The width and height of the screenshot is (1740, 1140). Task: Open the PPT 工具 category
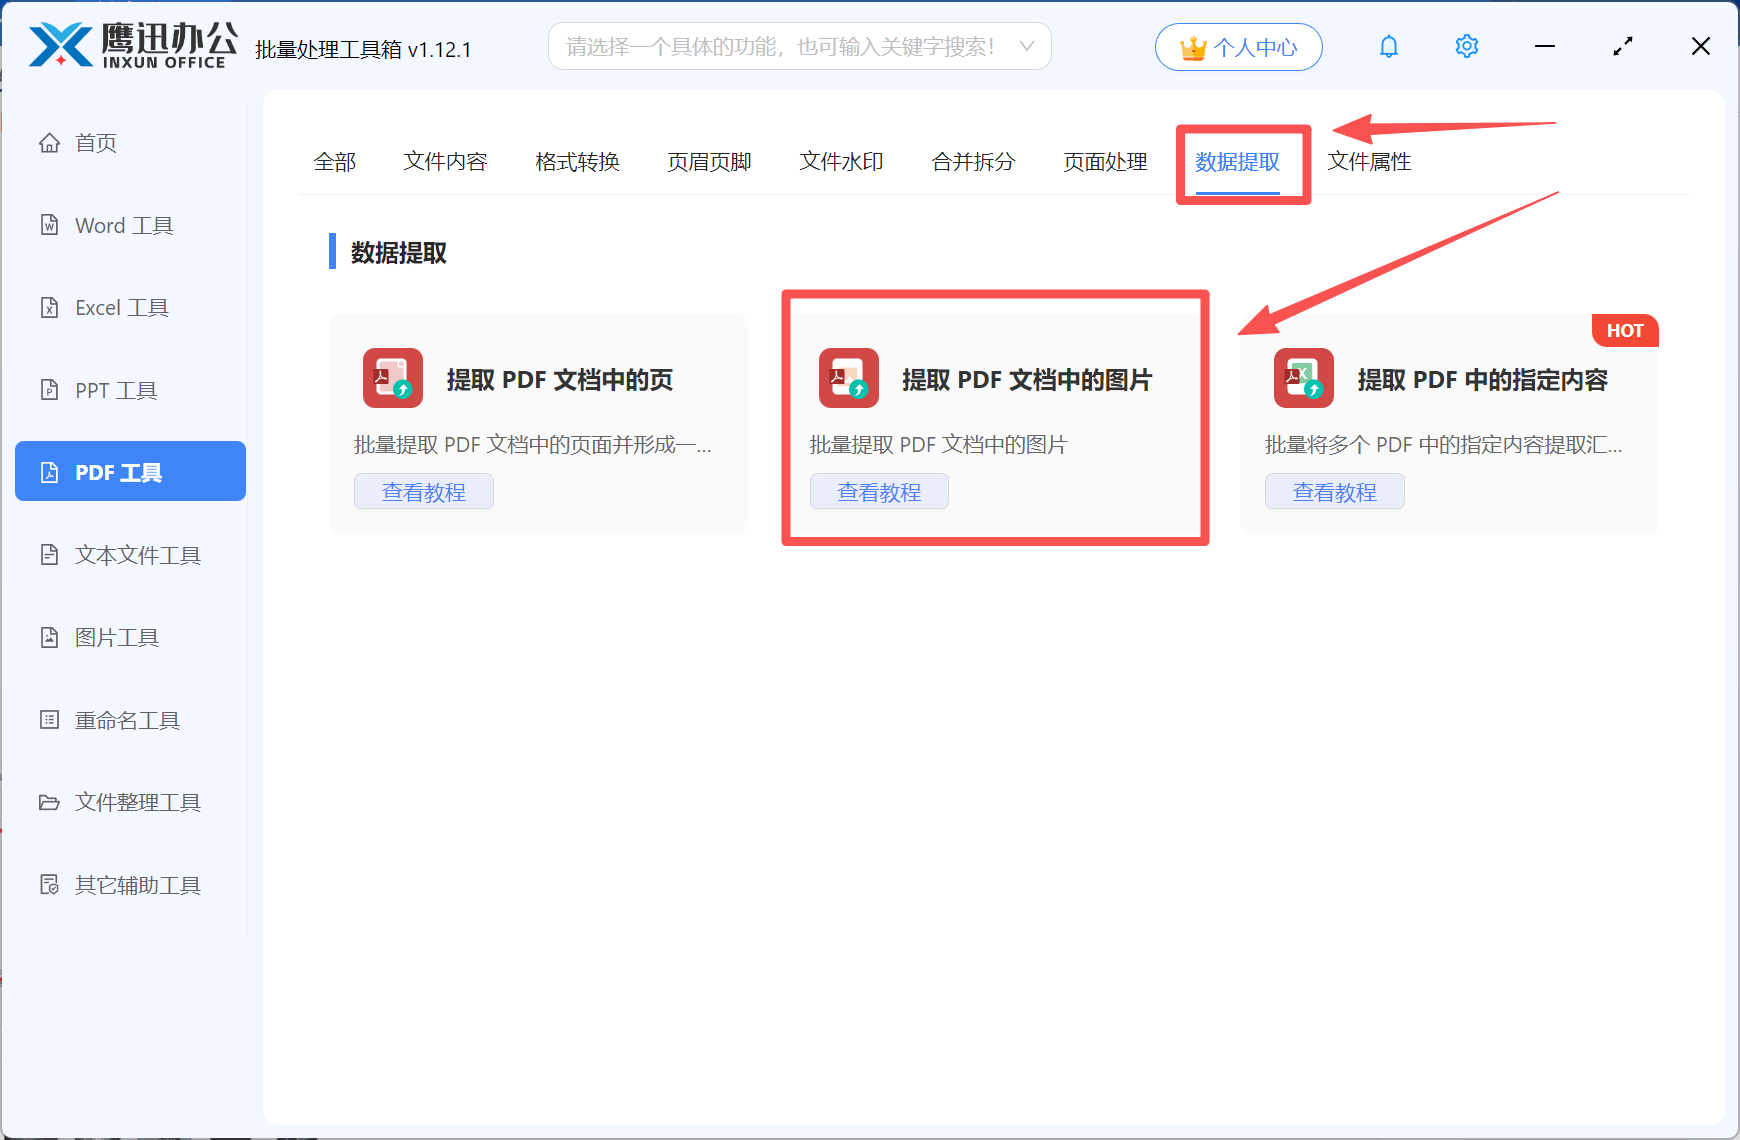[x=115, y=390]
